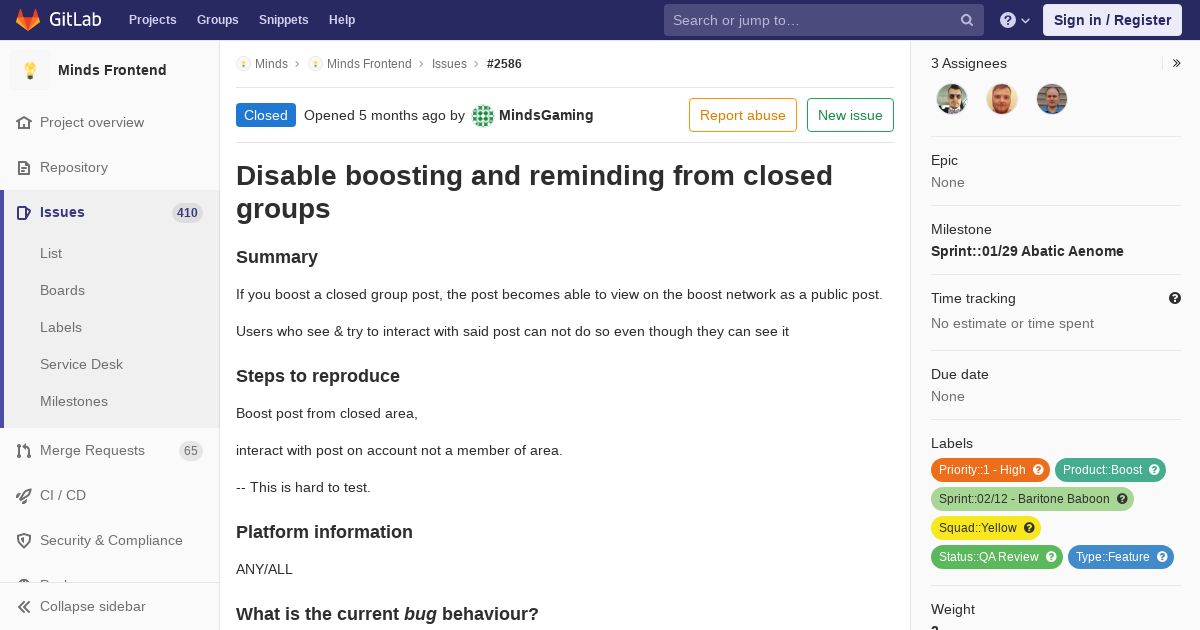Click the Closed status badge
Screen dimensions: 1200x630
point(266,115)
